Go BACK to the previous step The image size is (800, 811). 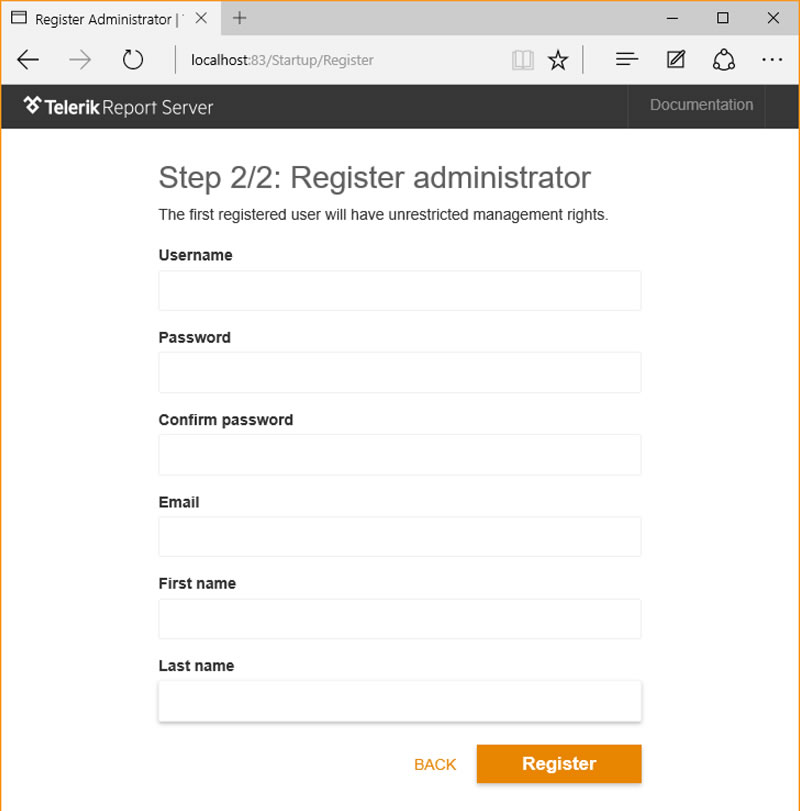(x=435, y=764)
